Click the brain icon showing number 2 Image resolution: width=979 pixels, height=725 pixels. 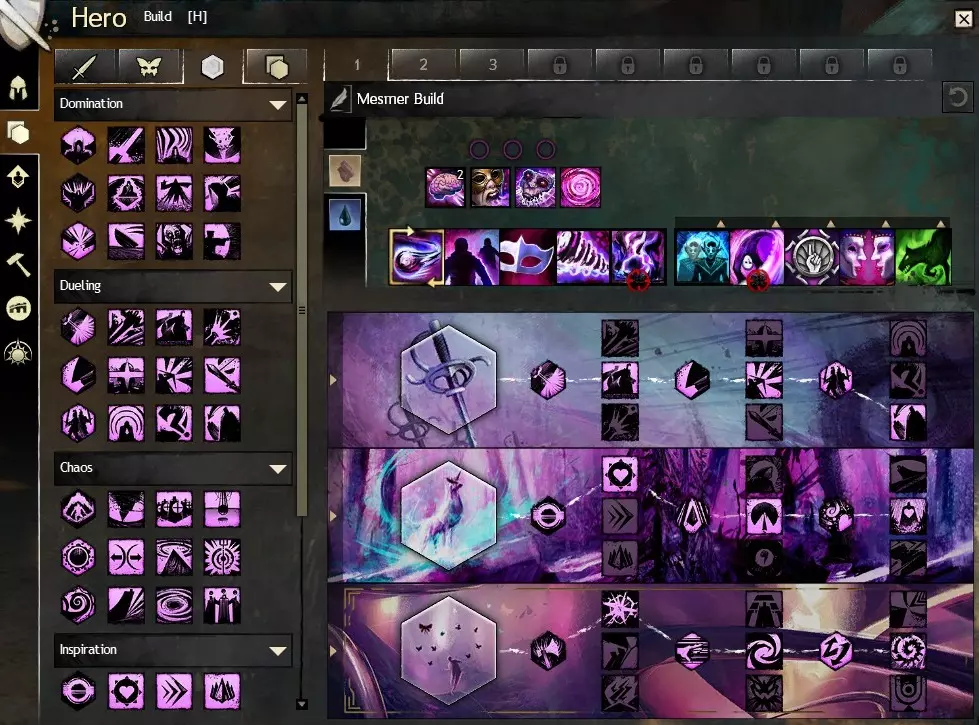pyautogui.click(x=445, y=187)
